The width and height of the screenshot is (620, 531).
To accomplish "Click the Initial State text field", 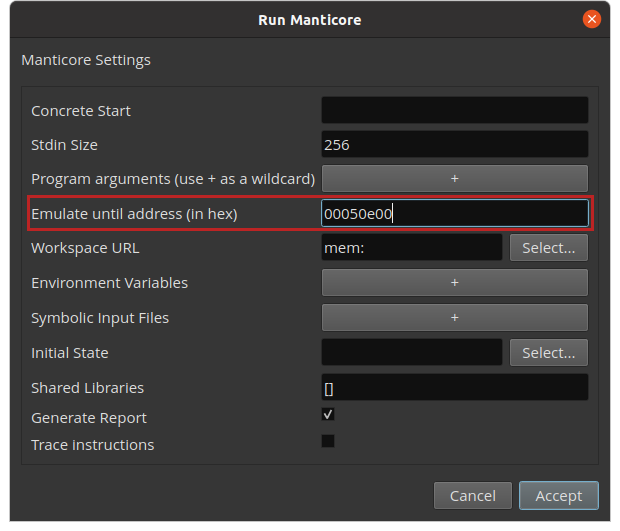I will 411,352.
